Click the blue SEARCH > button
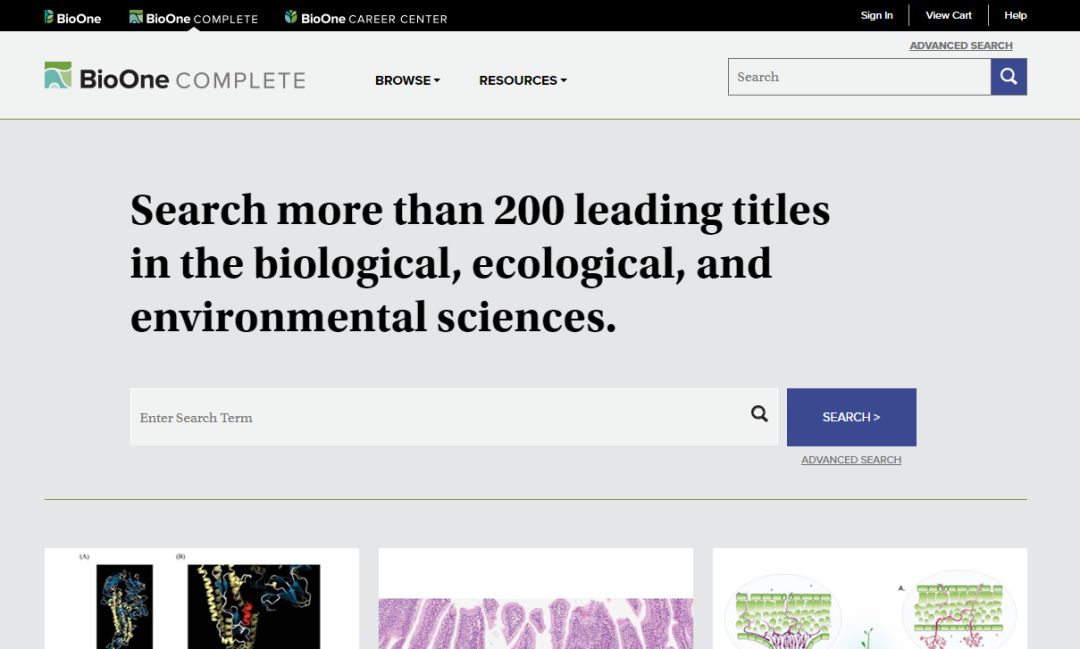Viewport: 1080px width, 649px height. pos(851,417)
